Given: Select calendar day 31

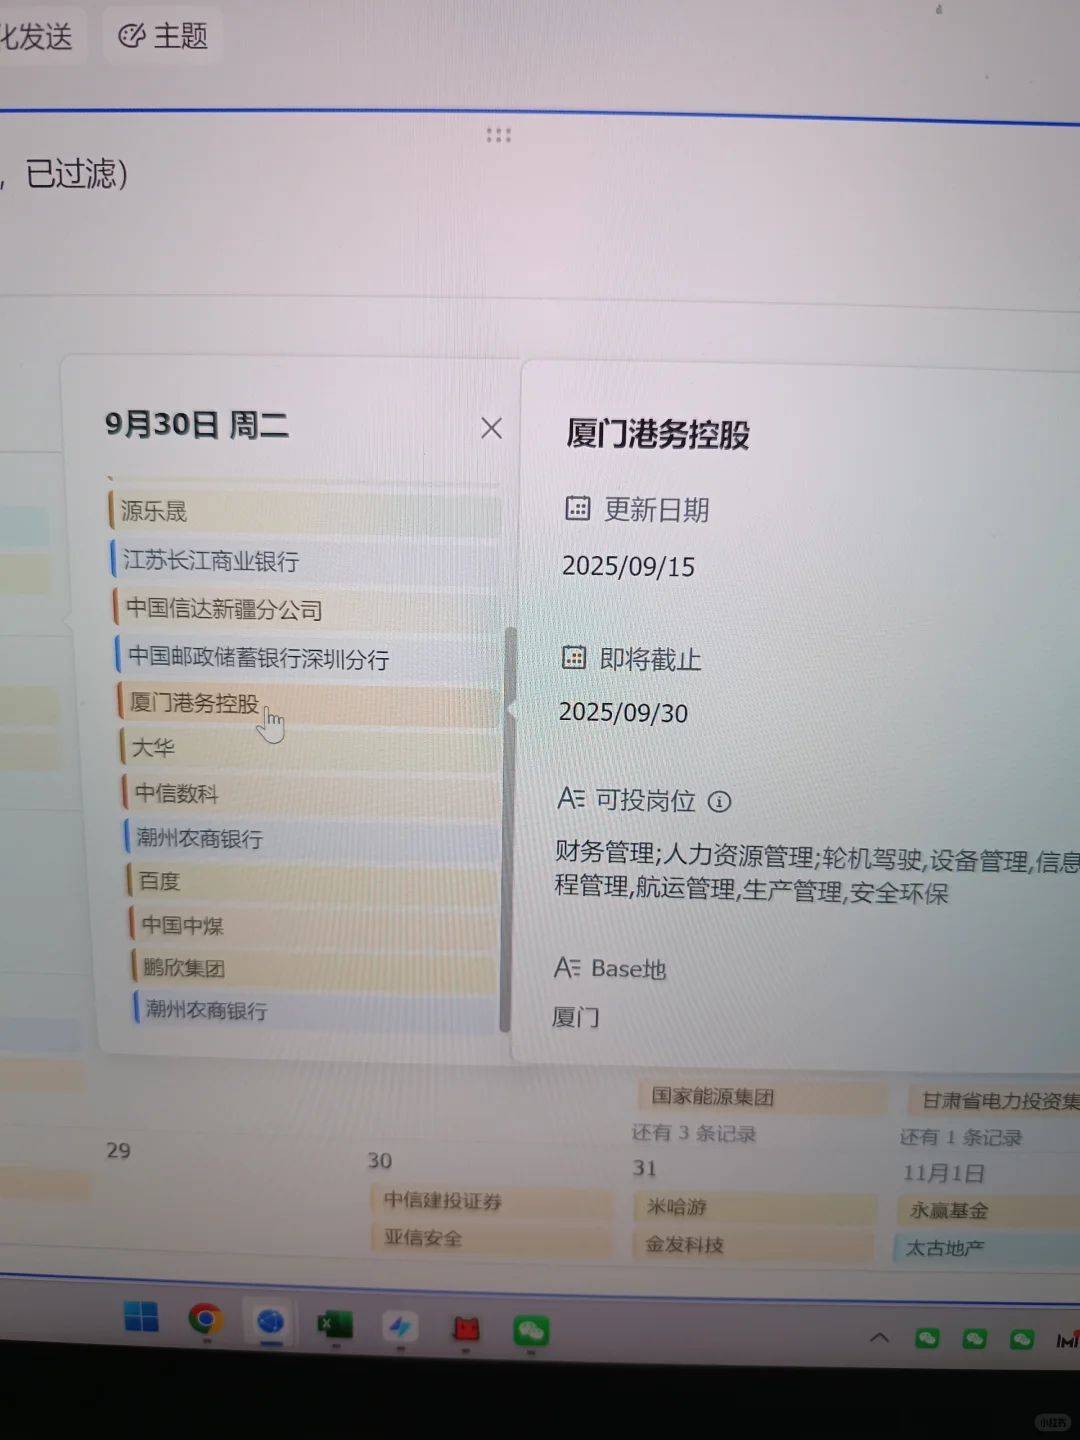Looking at the screenshot, I should coord(644,1168).
